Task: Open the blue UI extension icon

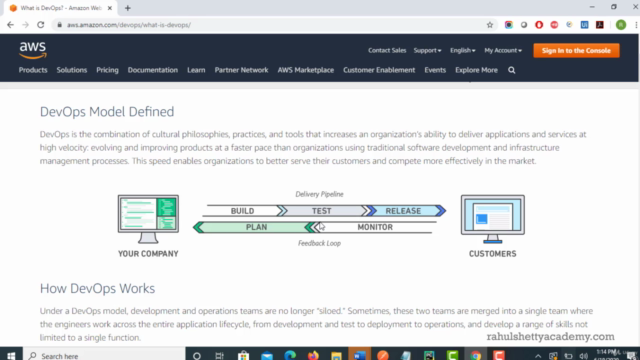Action: coord(584,25)
